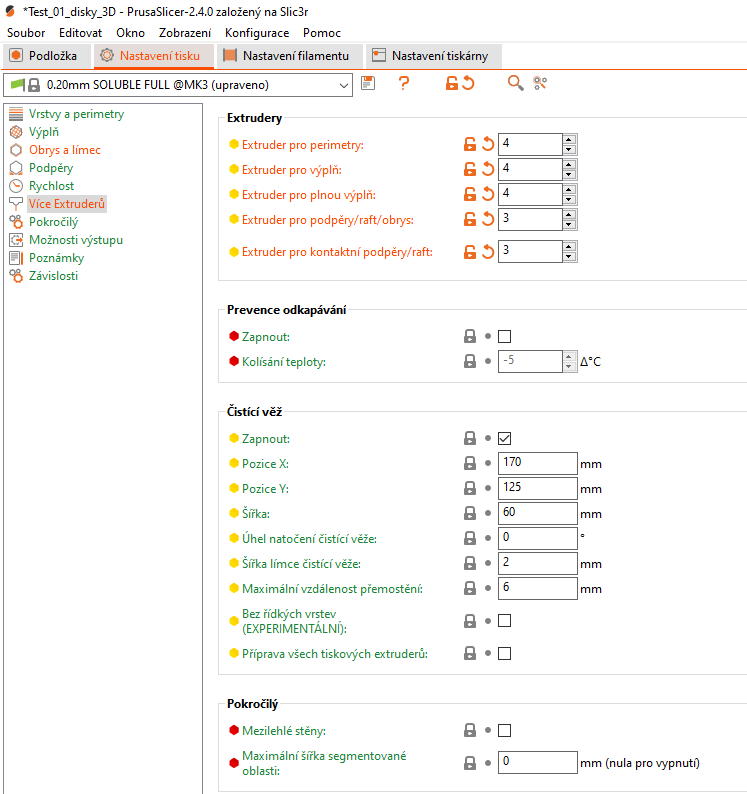The height and width of the screenshot is (794, 747).
Task: Click Úhel natočení čistící věže field
Action: (x=537, y=538)
